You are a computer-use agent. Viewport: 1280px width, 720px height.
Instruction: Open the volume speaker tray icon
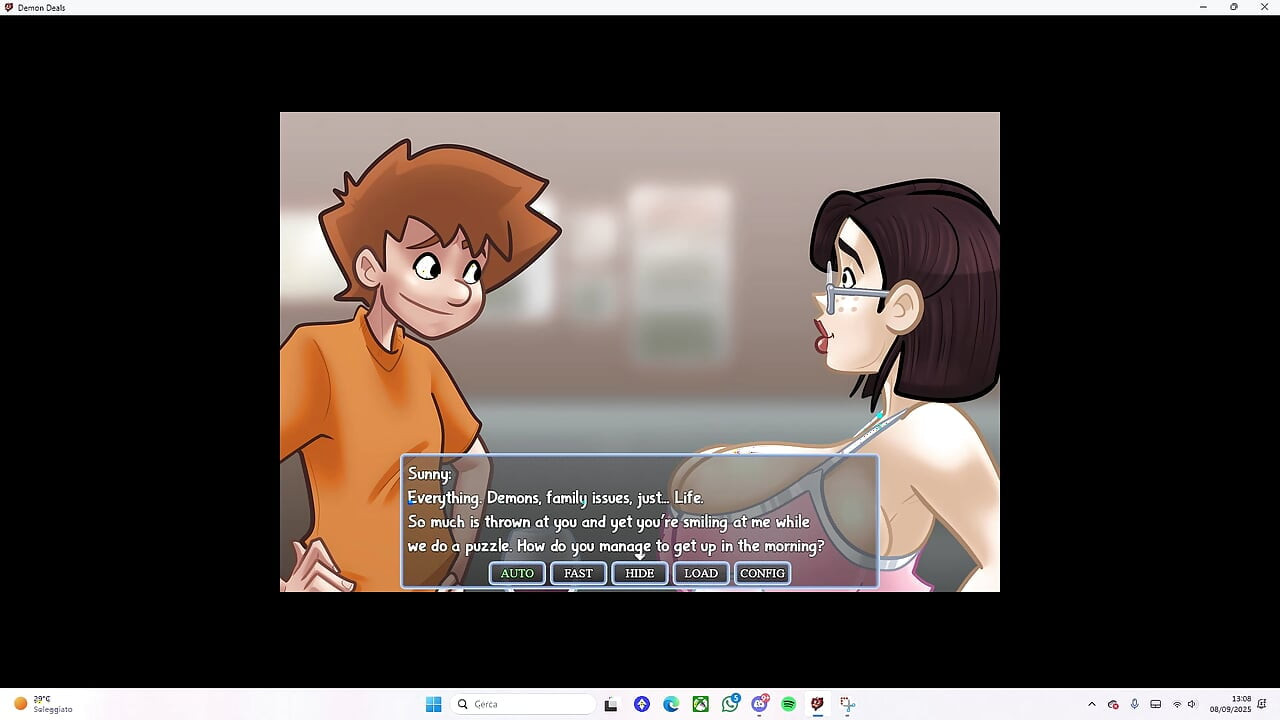1192,704
